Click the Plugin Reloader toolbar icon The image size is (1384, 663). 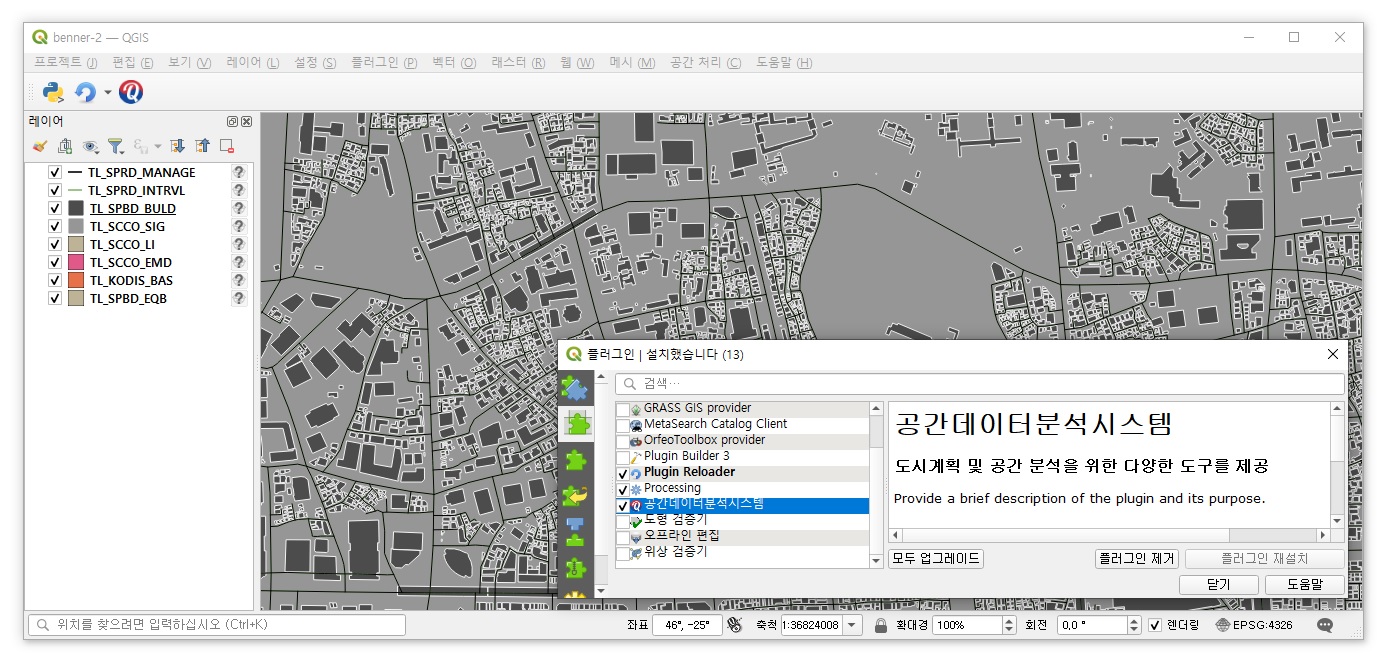(86, 92)
